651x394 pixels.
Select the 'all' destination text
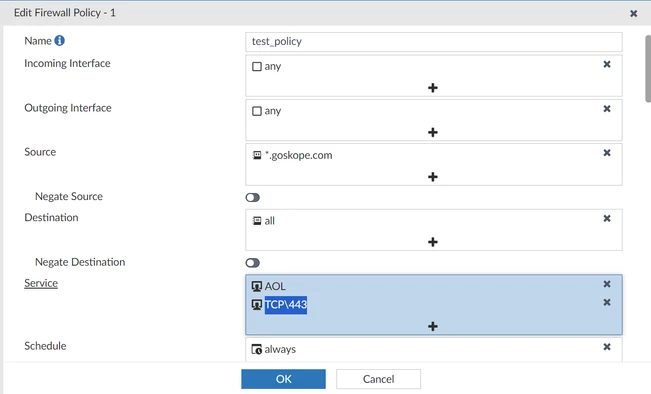(269, 221)
